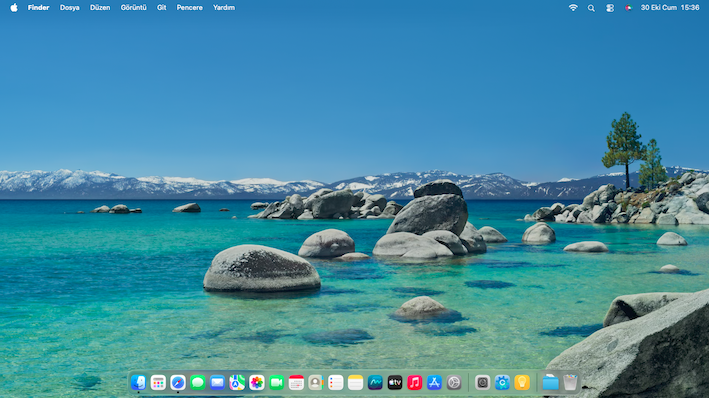Open the Messages app in Dock
Screen dimensions: 709x398
click(x=198, y=383)
